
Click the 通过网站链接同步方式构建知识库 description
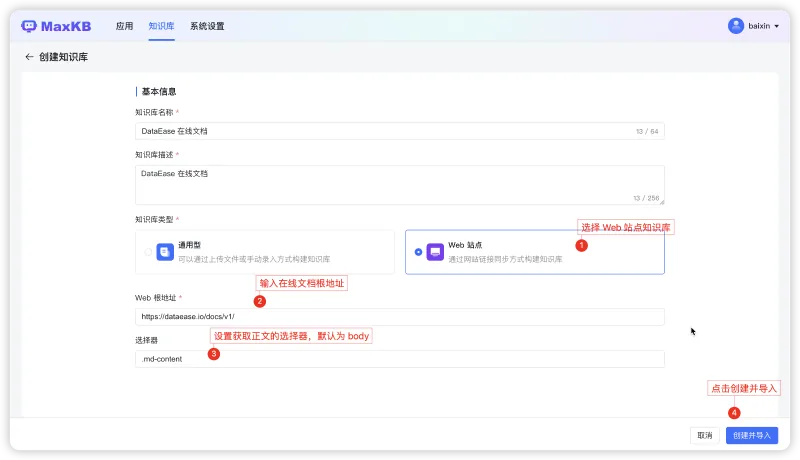(505, 259)
